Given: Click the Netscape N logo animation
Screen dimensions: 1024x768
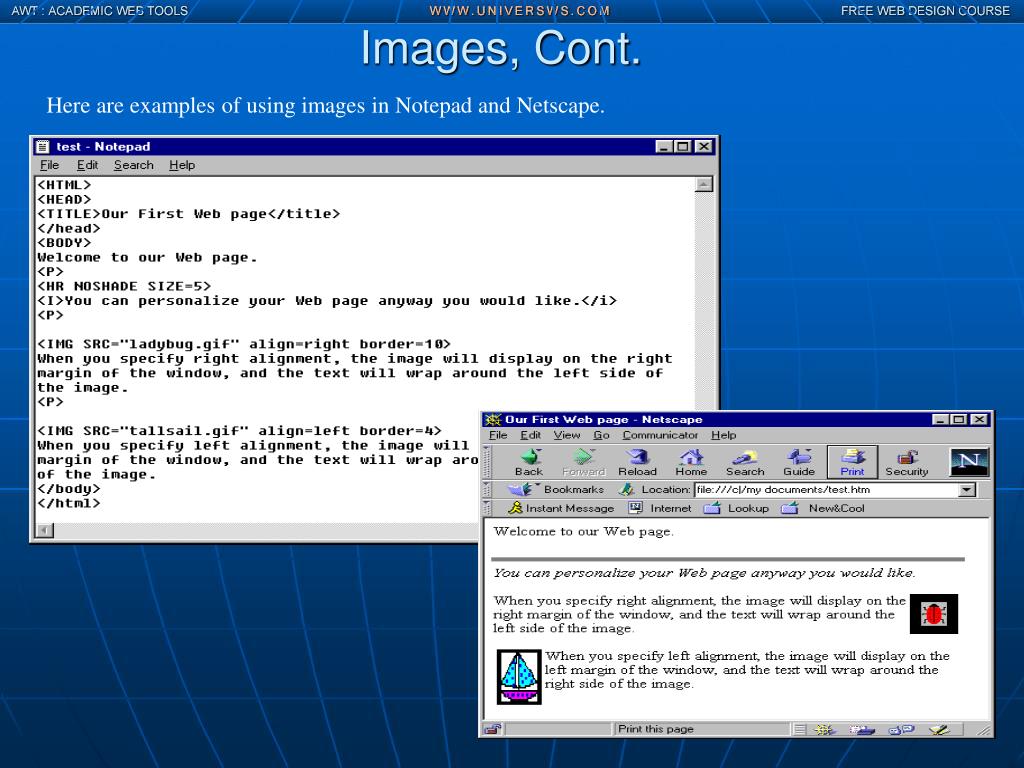Looking at the screenshot, I should 969,462.
